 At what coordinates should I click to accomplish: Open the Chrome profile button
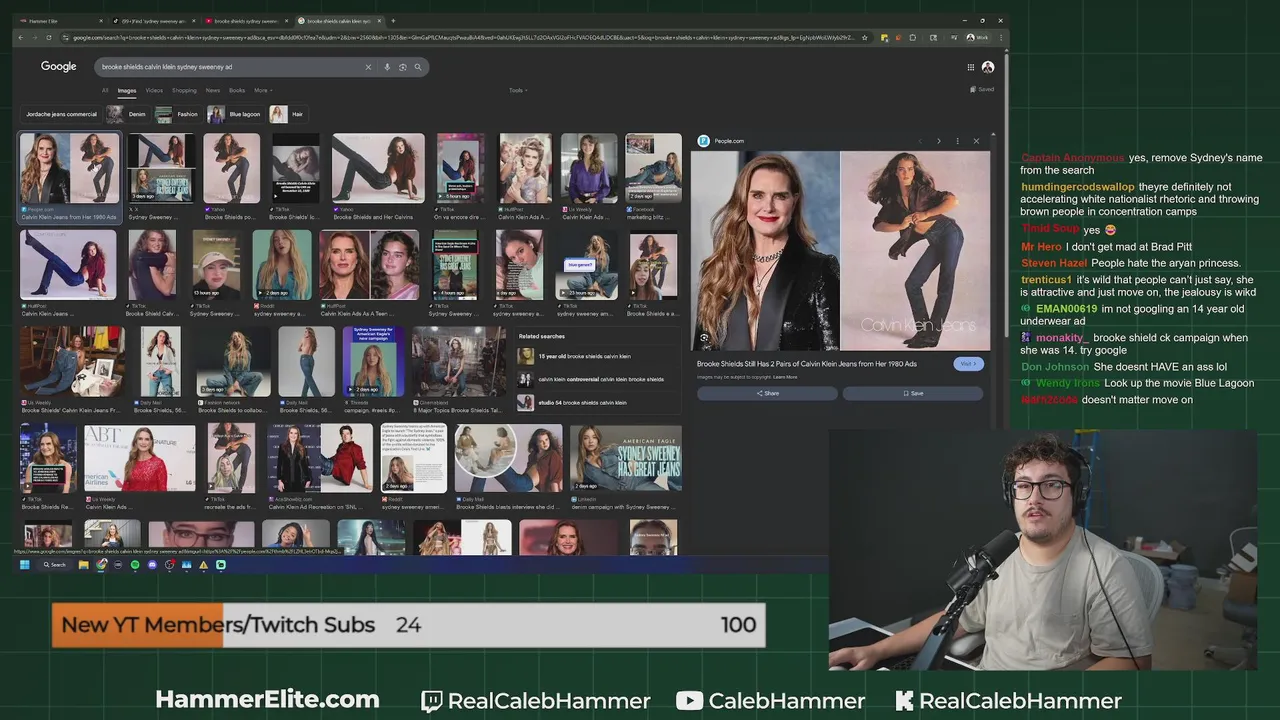coord(977,38)
